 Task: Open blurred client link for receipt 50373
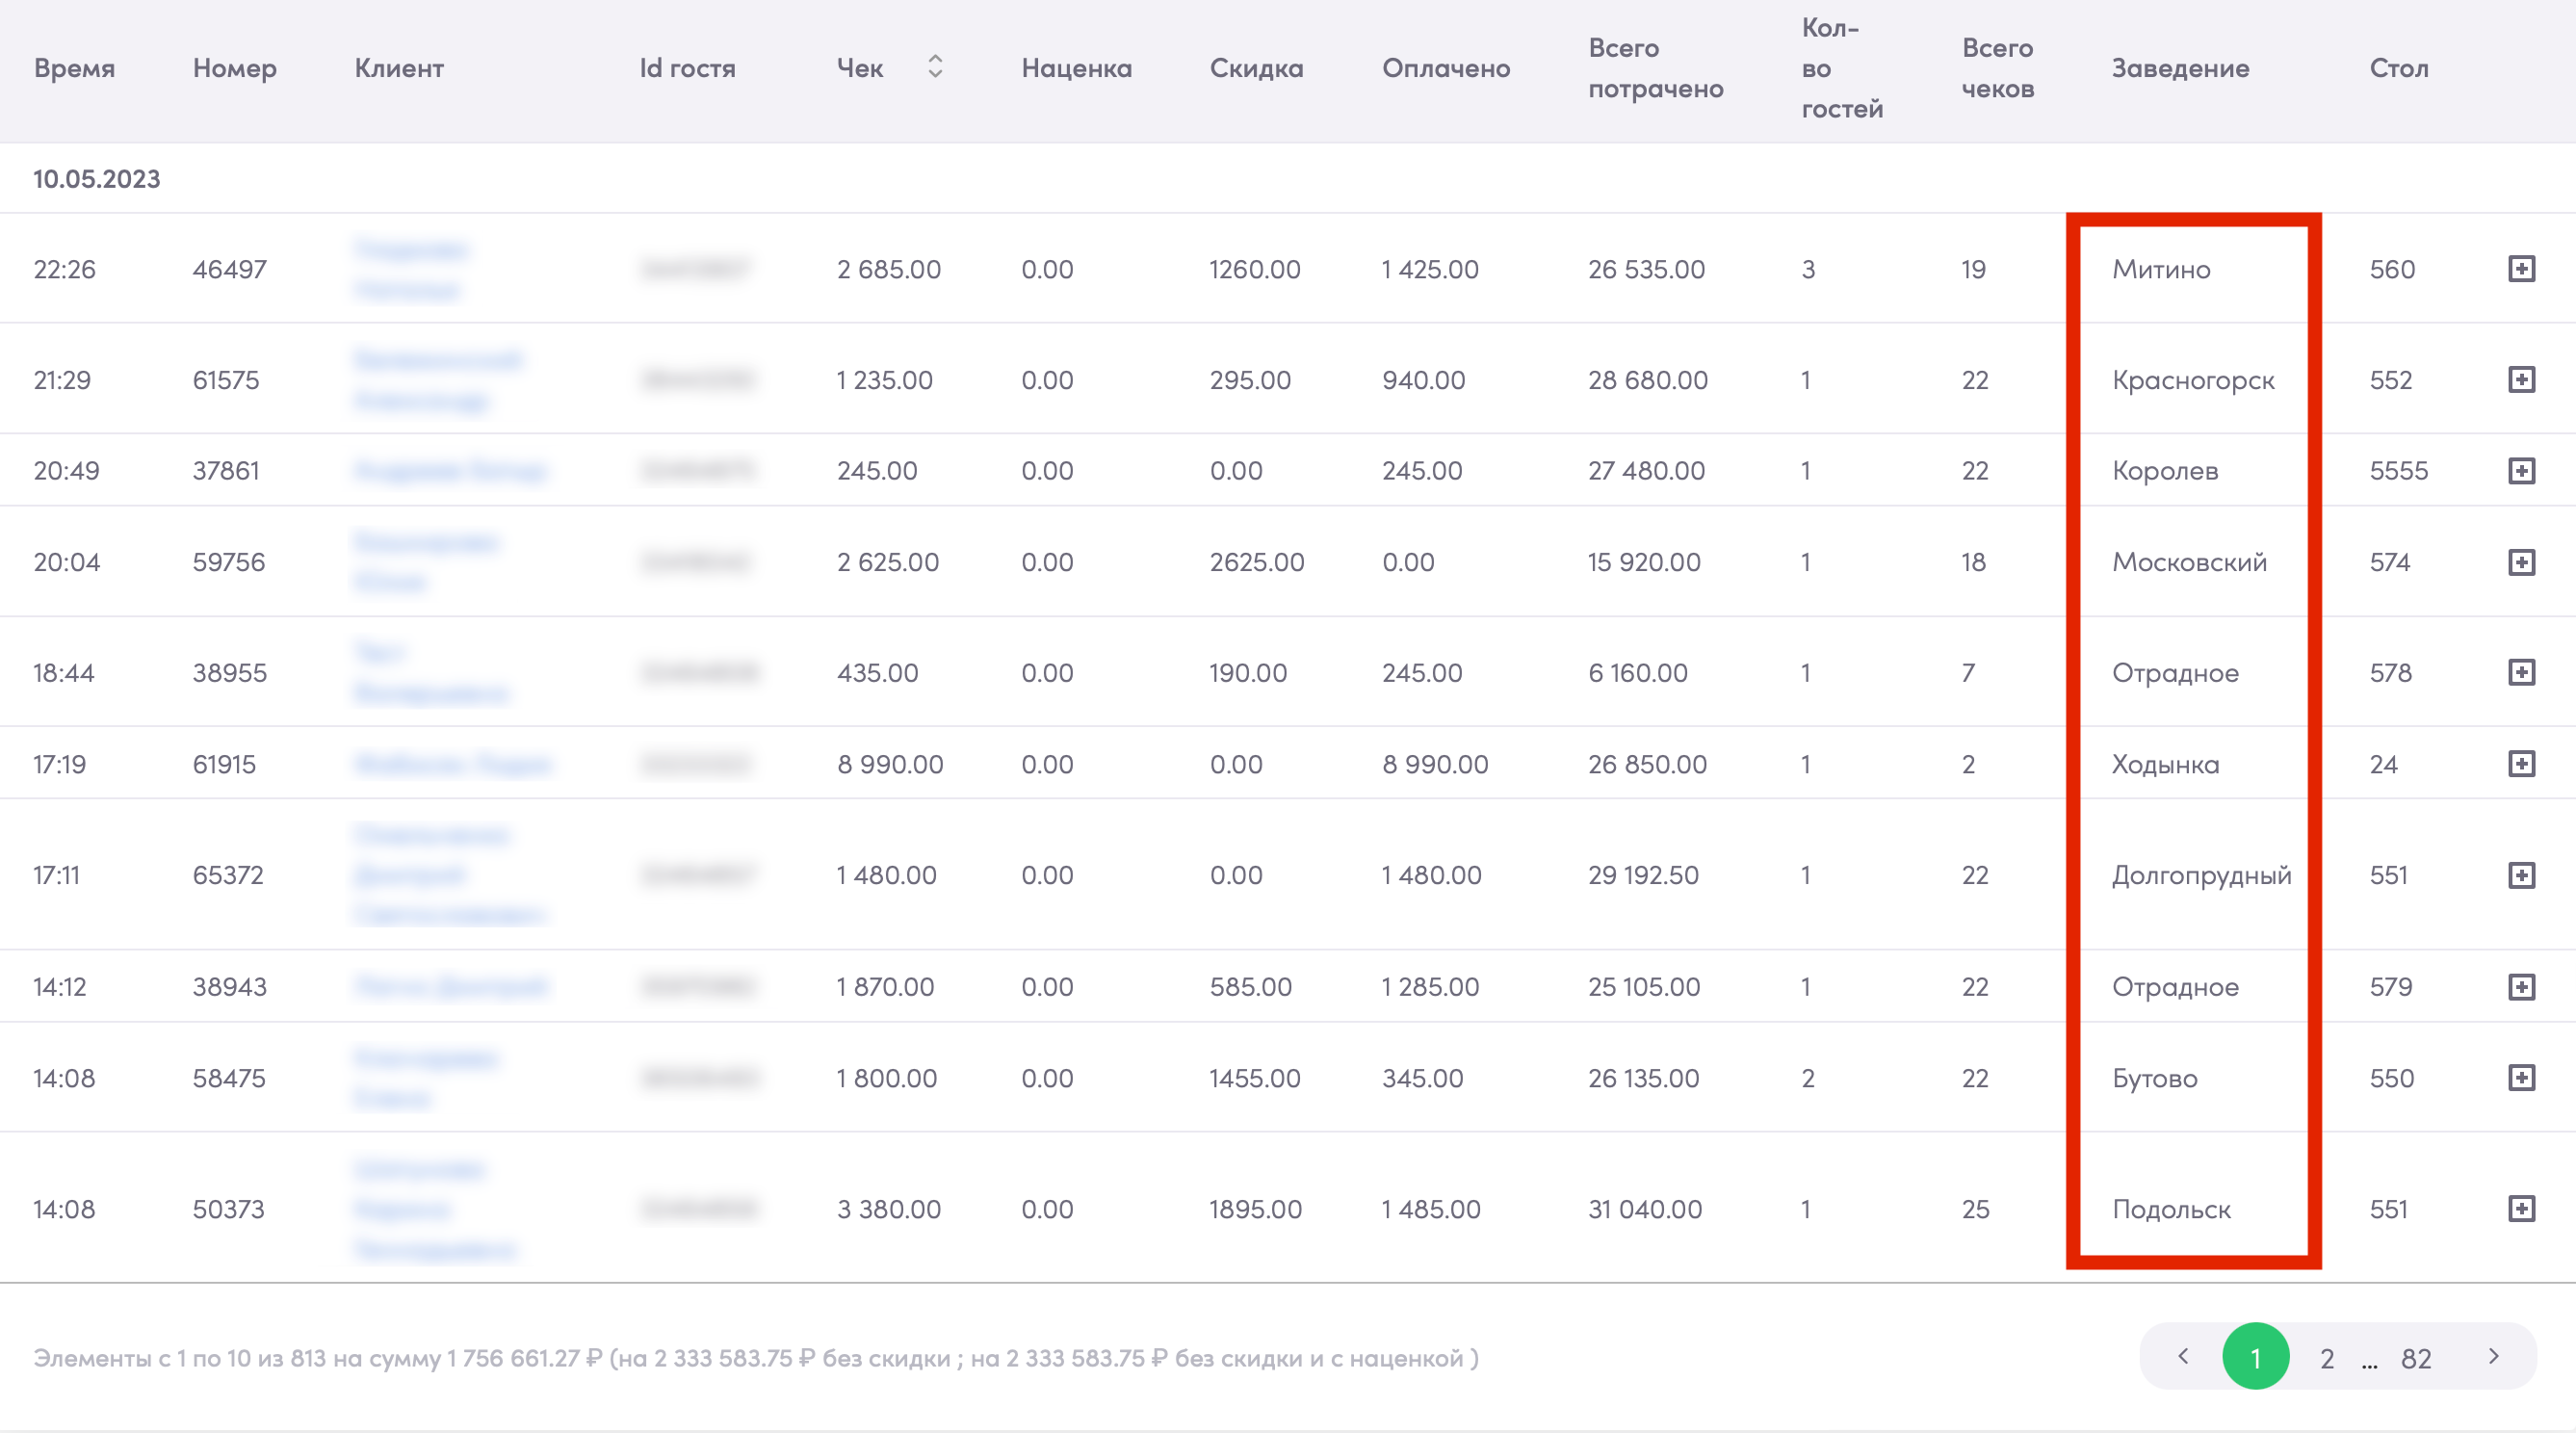coord(435,1209)
